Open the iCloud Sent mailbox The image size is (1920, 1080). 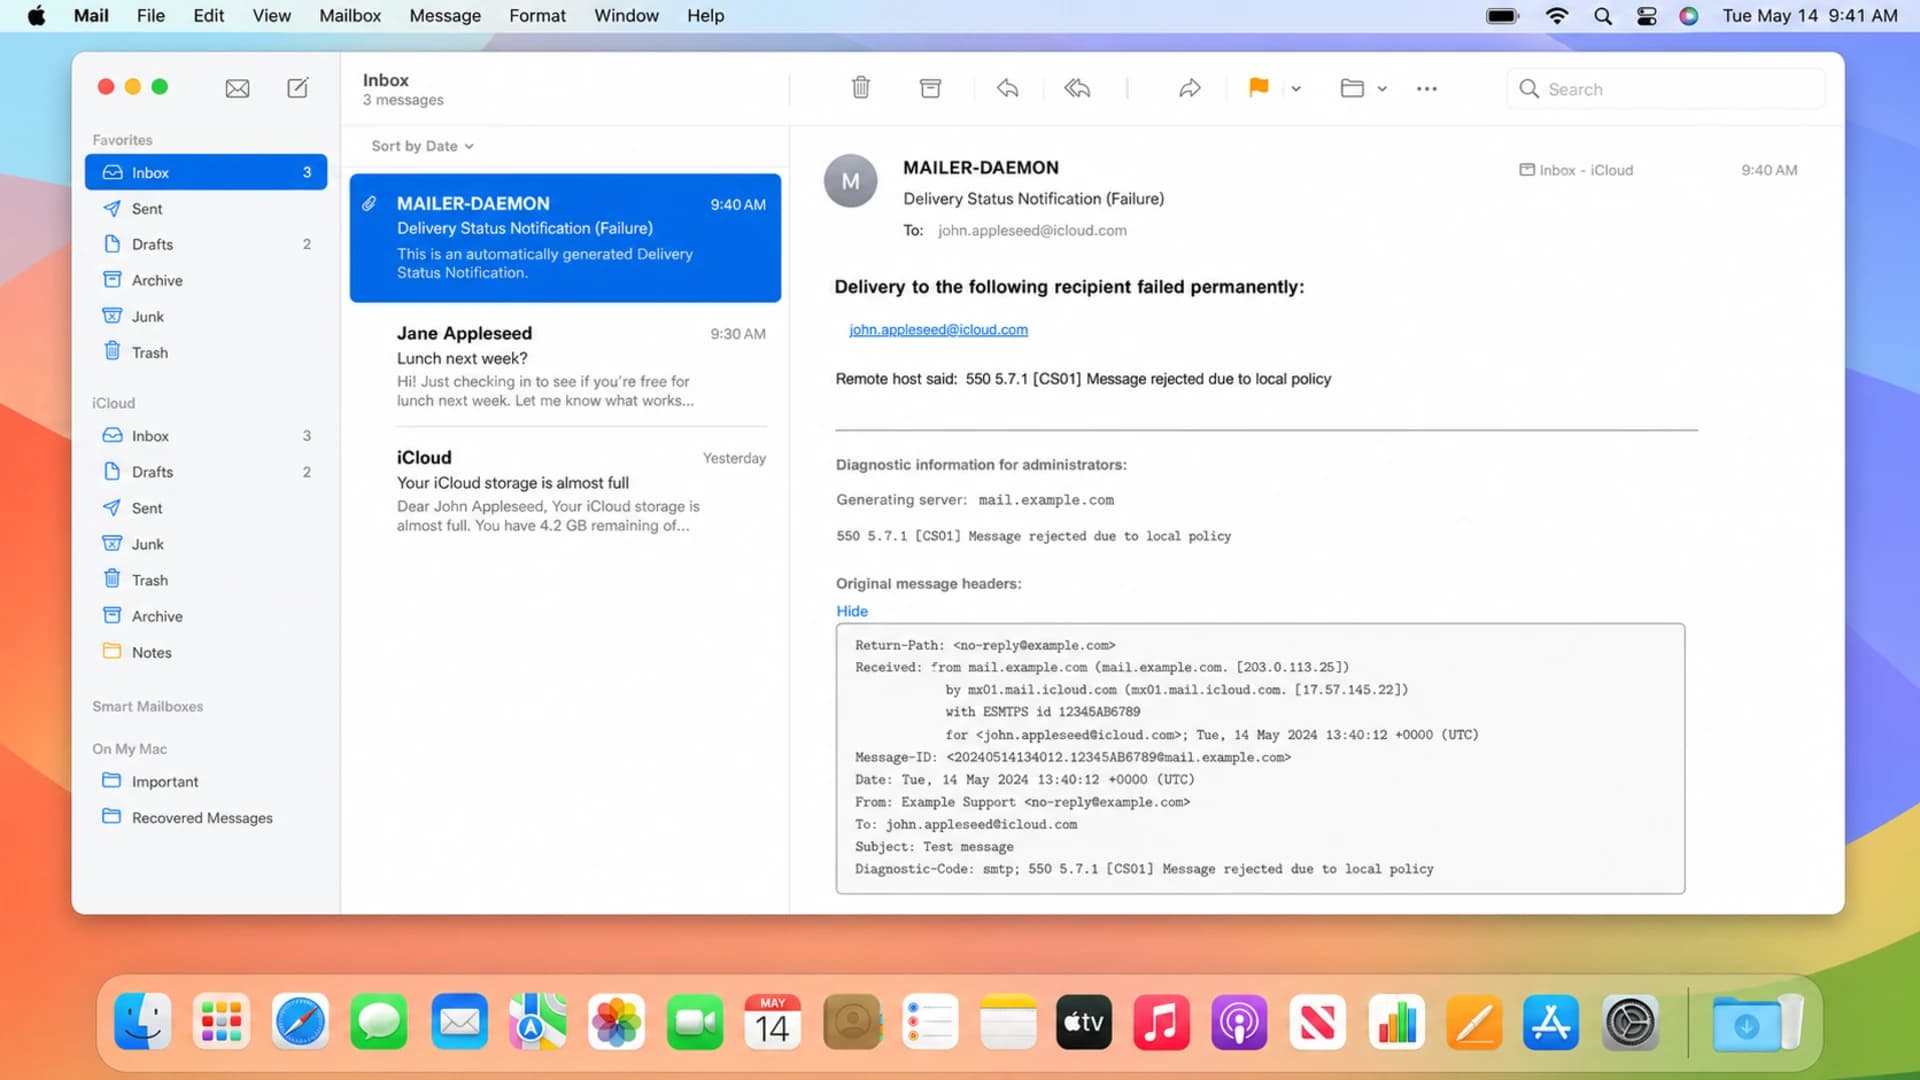(206, 508)
